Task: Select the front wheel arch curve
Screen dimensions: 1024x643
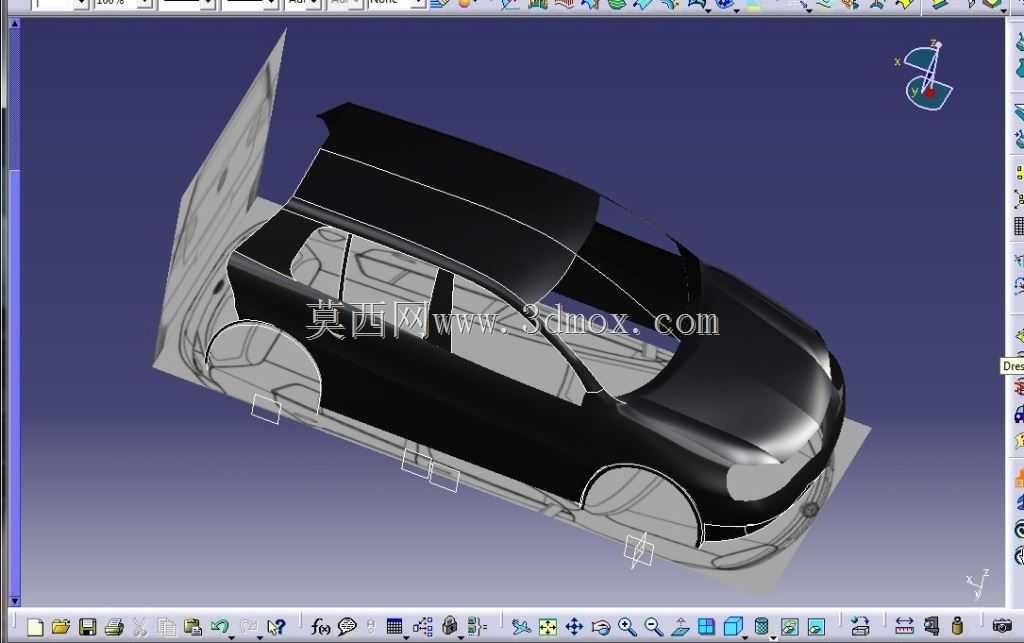Action: [640, 467]
